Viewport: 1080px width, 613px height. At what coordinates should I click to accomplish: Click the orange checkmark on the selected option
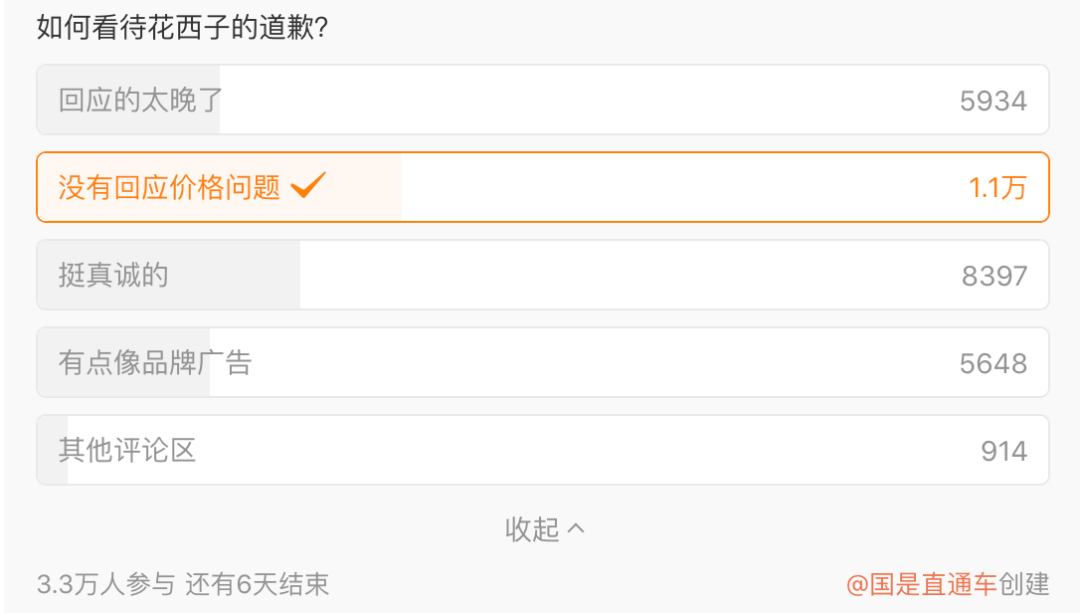[x=308, y=186]
